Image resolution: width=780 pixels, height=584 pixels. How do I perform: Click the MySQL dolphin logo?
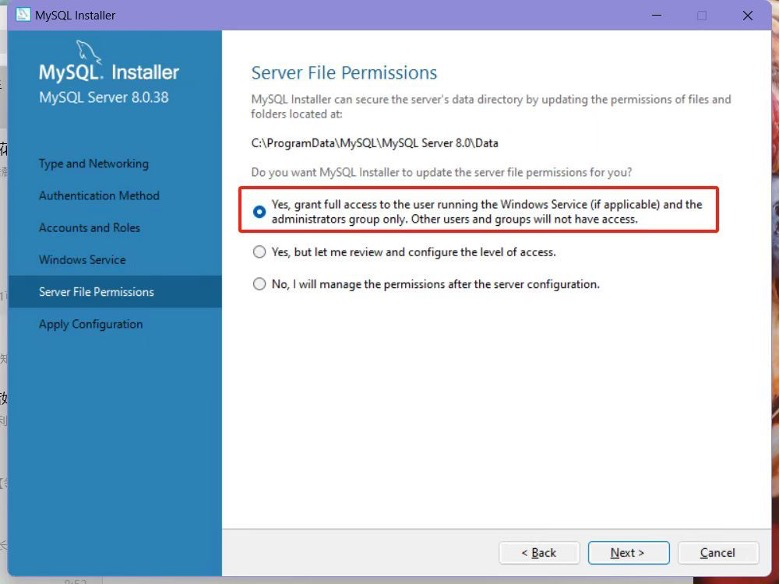coord(90,54)
